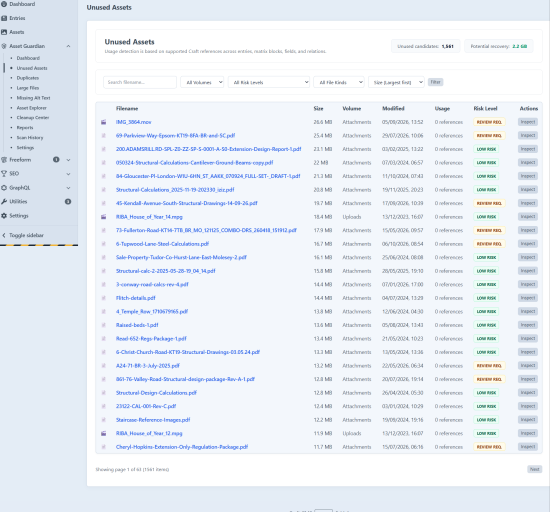Open Reports in Asset Guardian menu

click(25, 128)
